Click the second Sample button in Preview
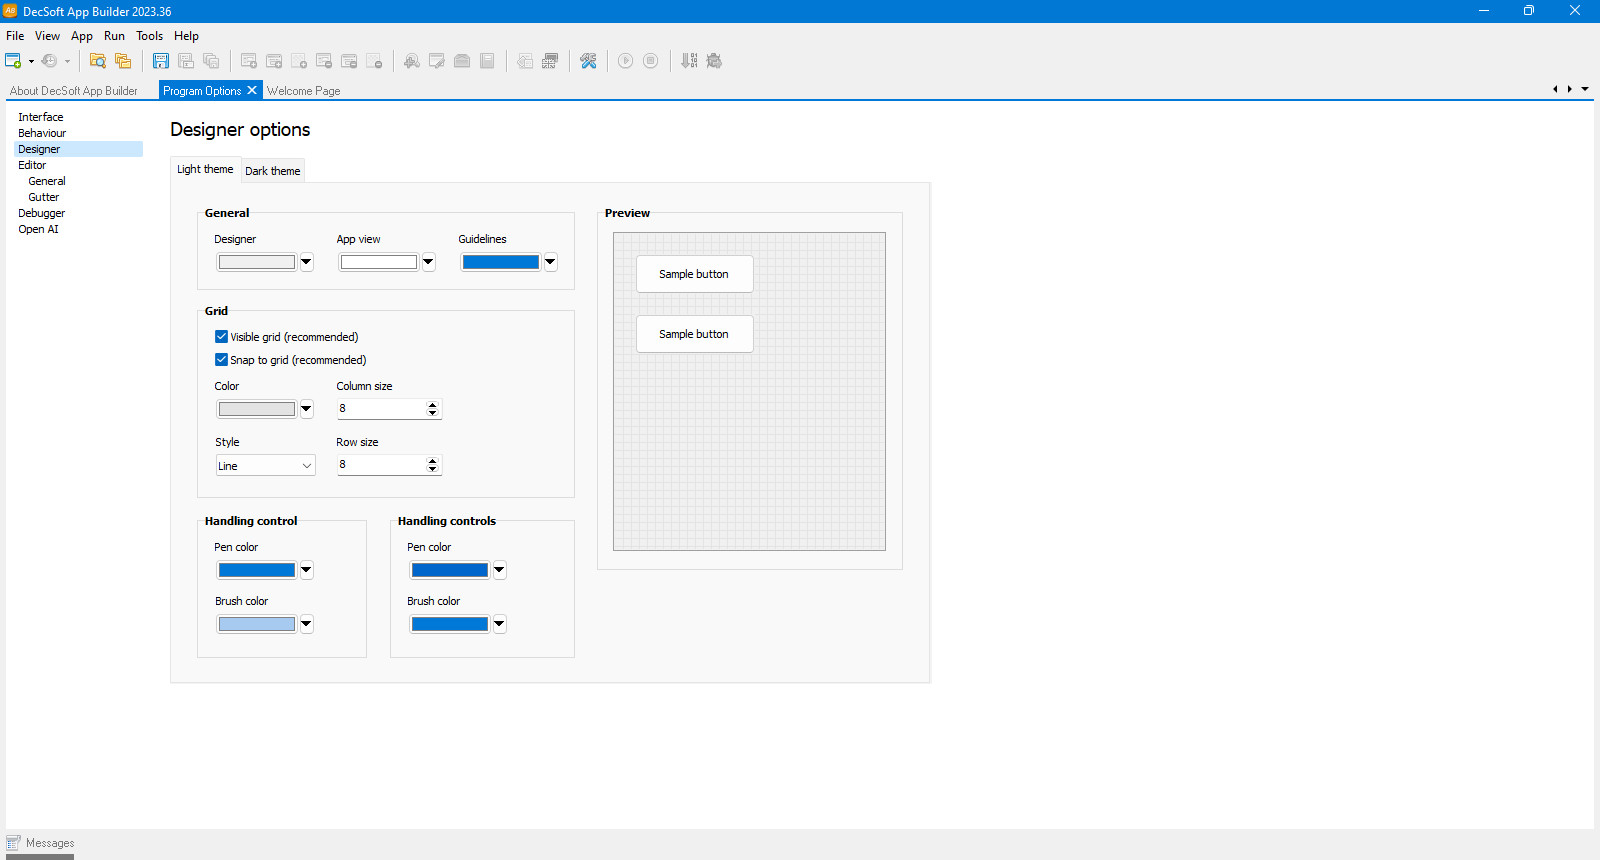This screenshot has width=1600, height=860. pos(695,334)
